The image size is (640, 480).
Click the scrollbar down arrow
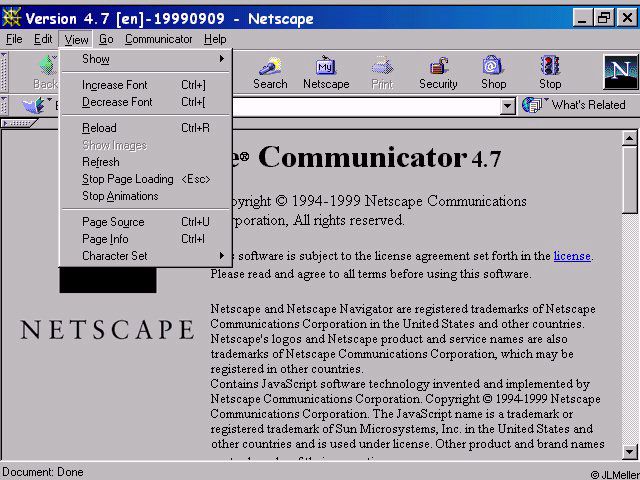click(x=629, y=451)
